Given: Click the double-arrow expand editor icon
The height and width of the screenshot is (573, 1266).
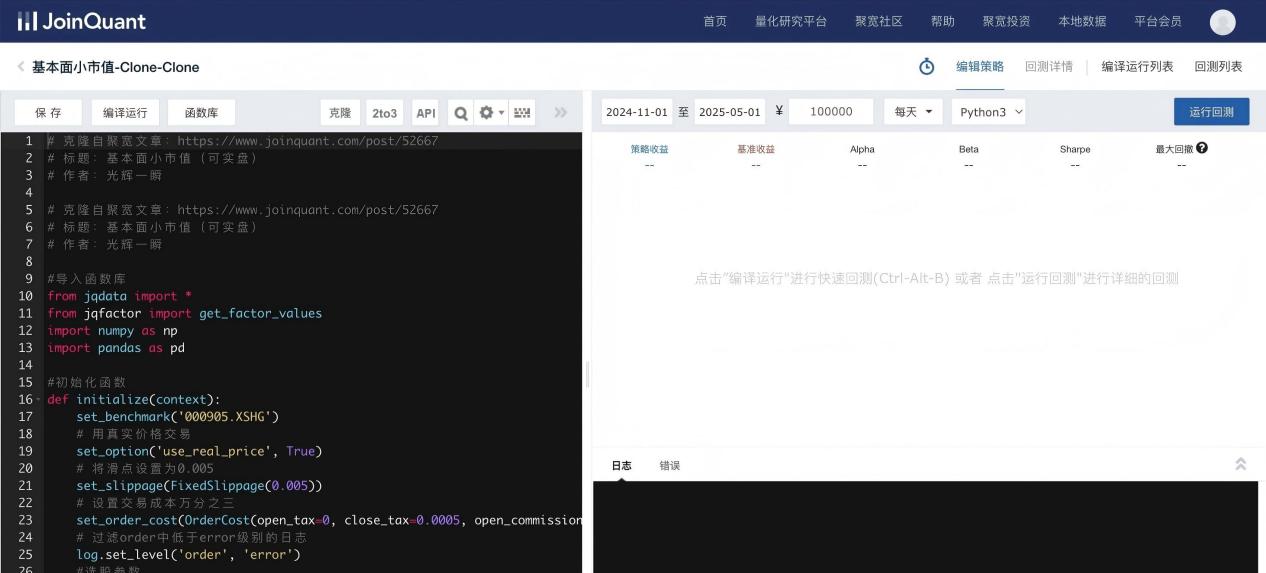Looking at the screenshot, I should pyautogui.click(x=560, y=113).
